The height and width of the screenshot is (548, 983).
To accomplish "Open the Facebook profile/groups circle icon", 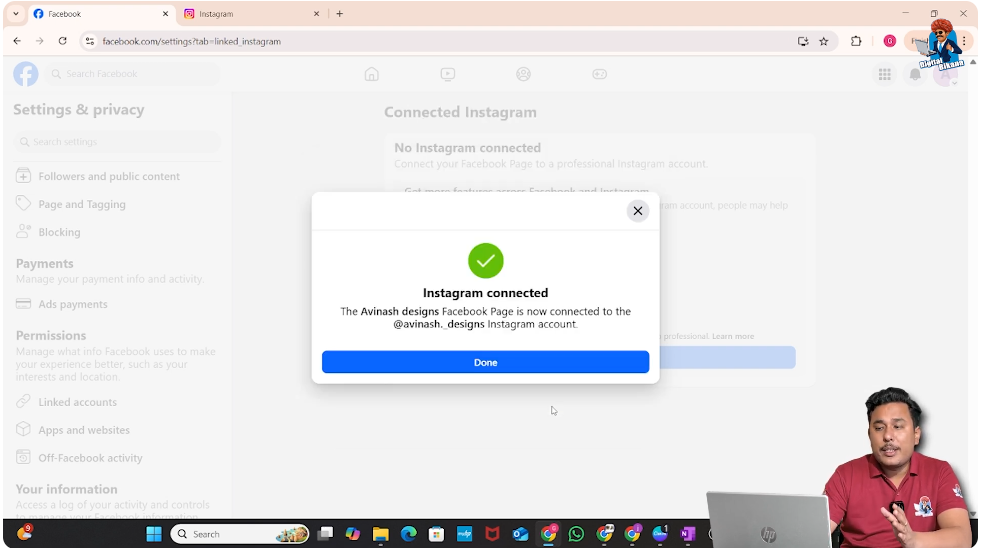I will [x=523, y=74].
